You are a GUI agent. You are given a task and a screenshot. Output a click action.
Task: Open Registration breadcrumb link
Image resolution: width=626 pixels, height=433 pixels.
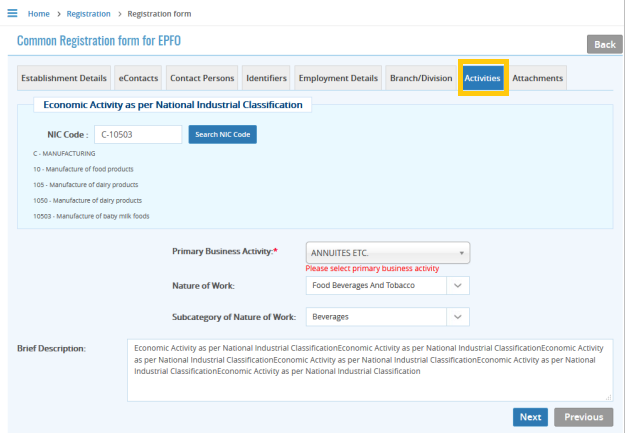(x=89, y=13)
